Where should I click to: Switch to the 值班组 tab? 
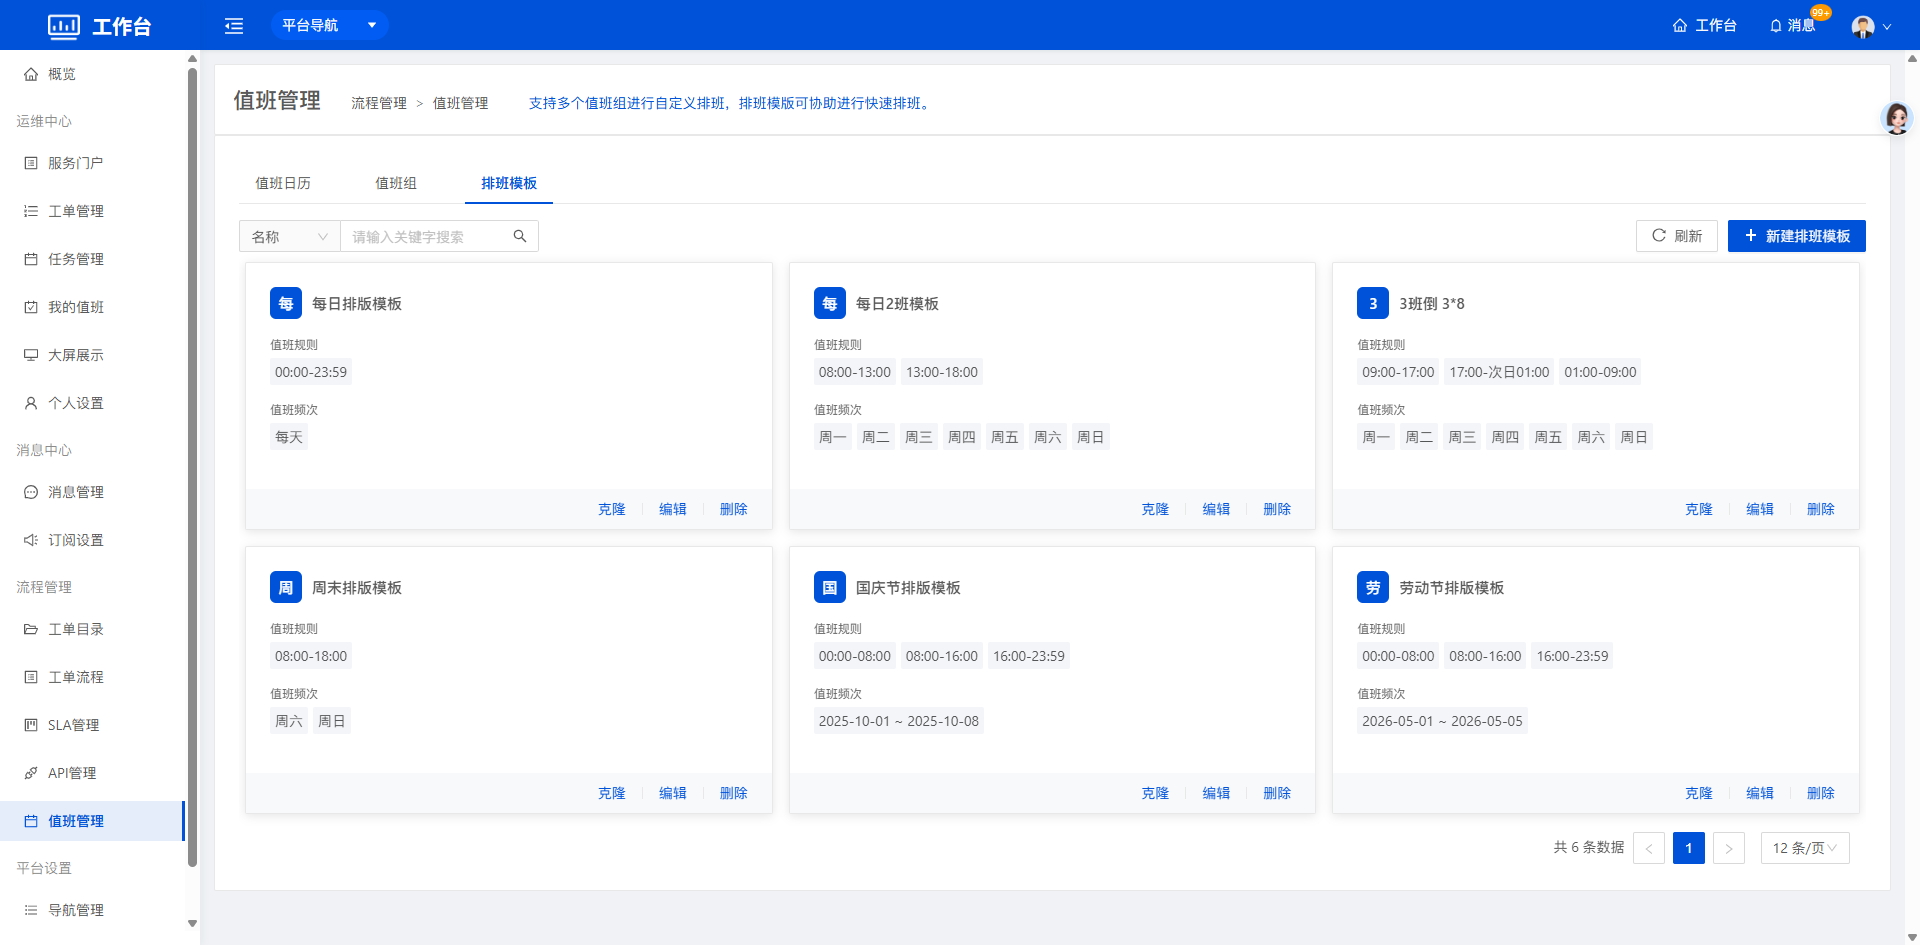click(x=396, y=183)
